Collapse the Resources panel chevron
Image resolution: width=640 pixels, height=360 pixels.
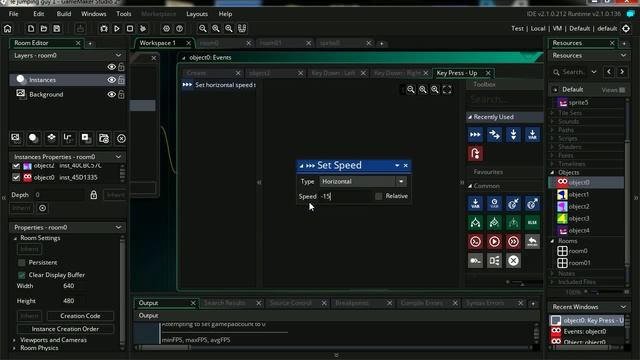[x=623, y=56]
